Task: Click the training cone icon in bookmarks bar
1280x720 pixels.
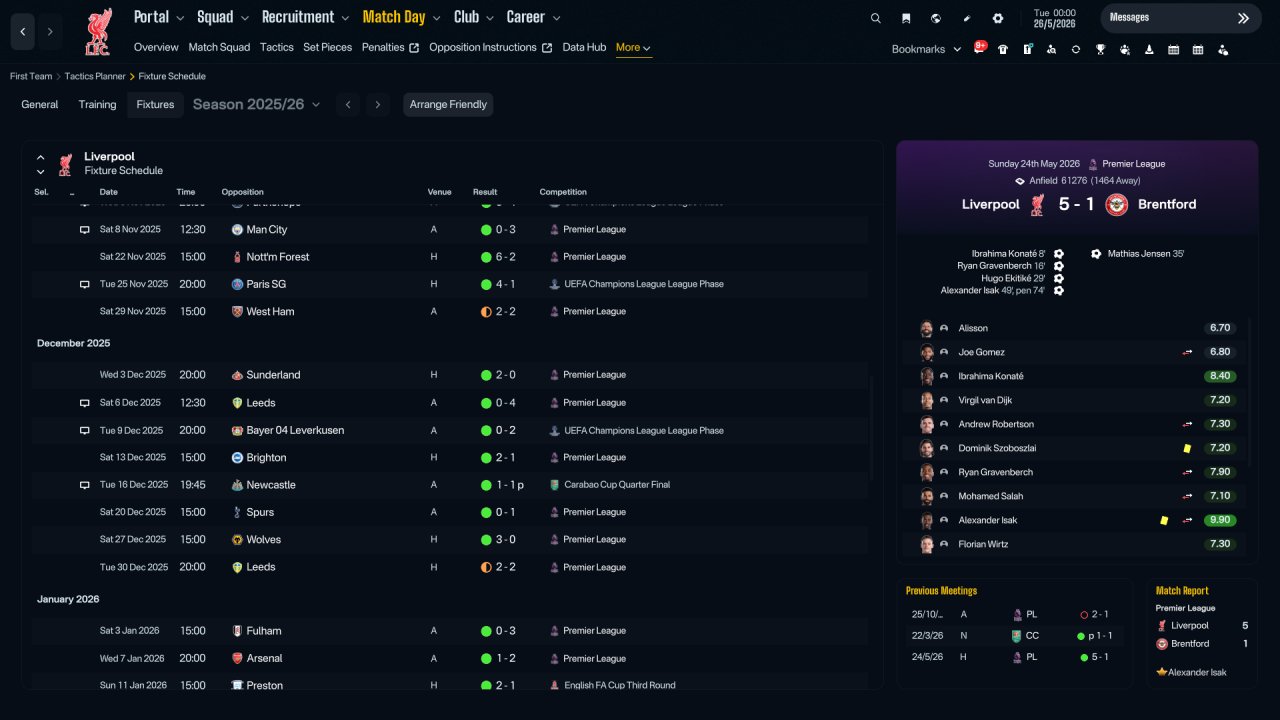Action: (1149, 49)
